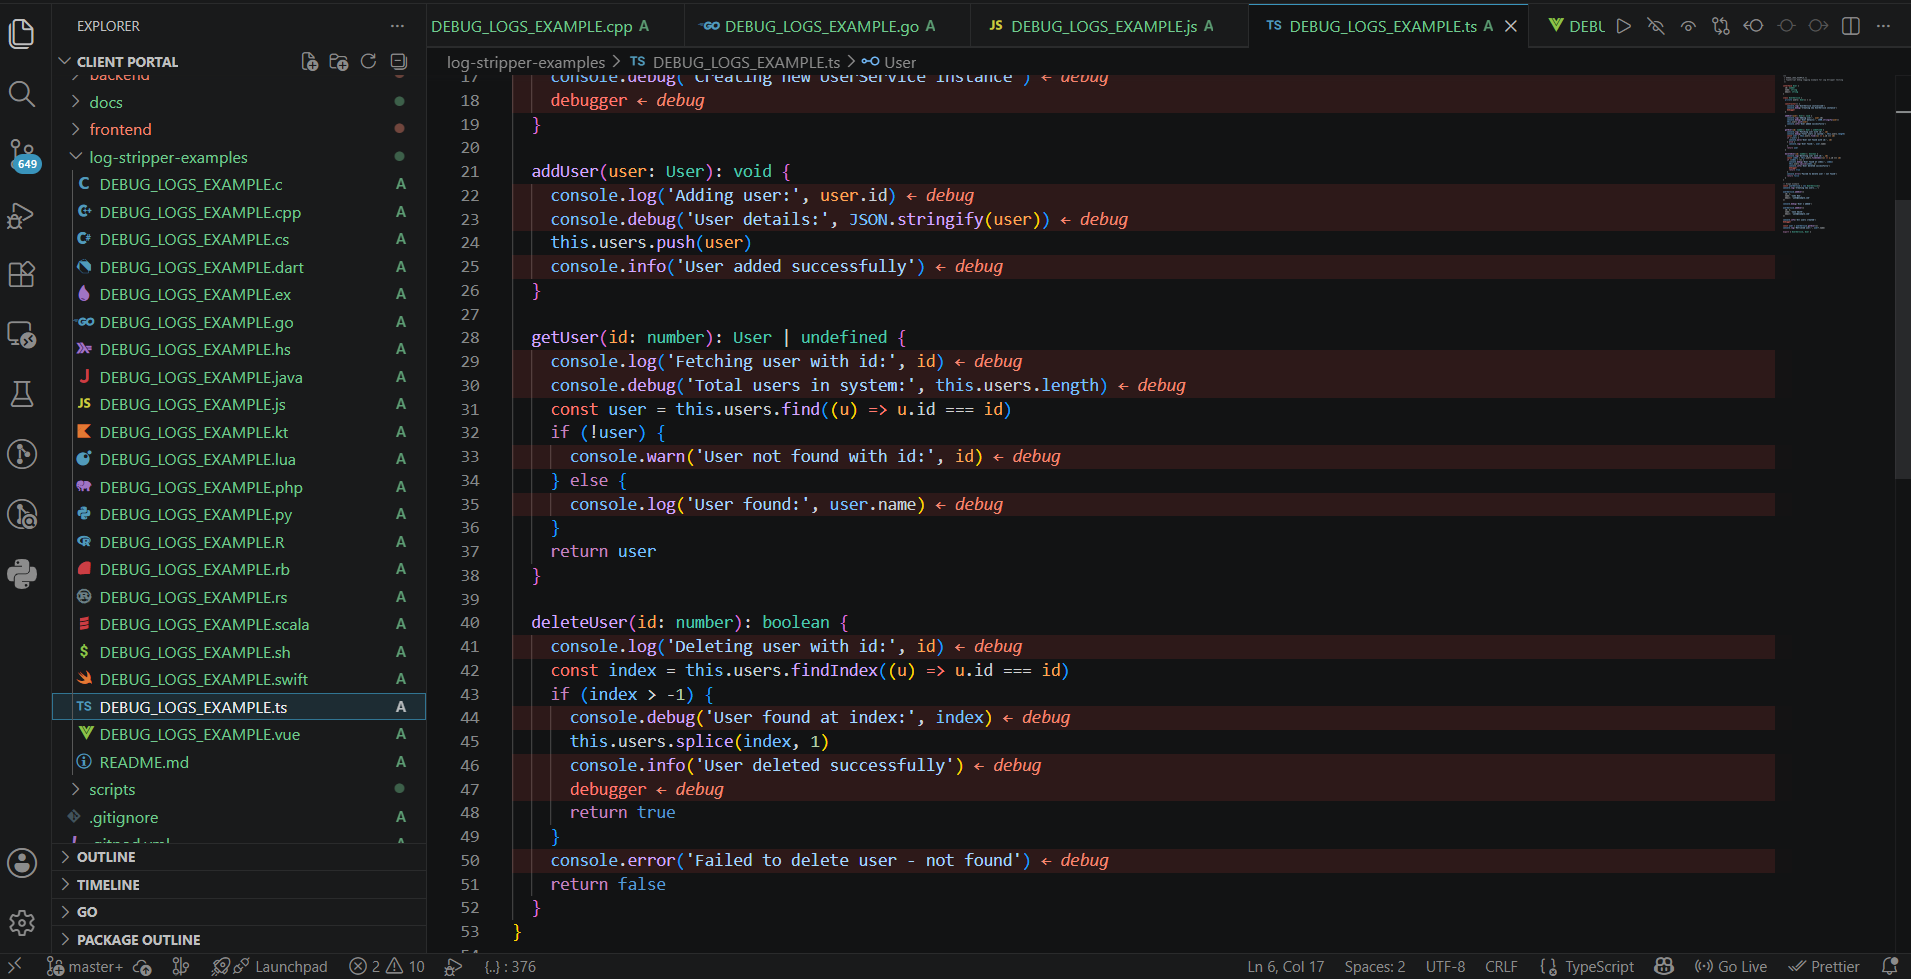Click CRLF end of line selector
Screen dimensions: 1911x979
pos(1501,967)
